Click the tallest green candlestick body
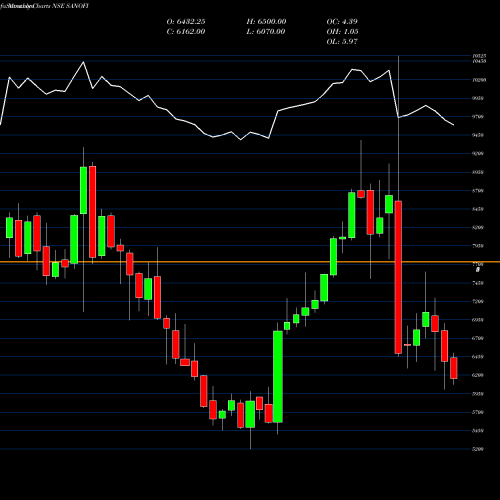 coord(278,377)
